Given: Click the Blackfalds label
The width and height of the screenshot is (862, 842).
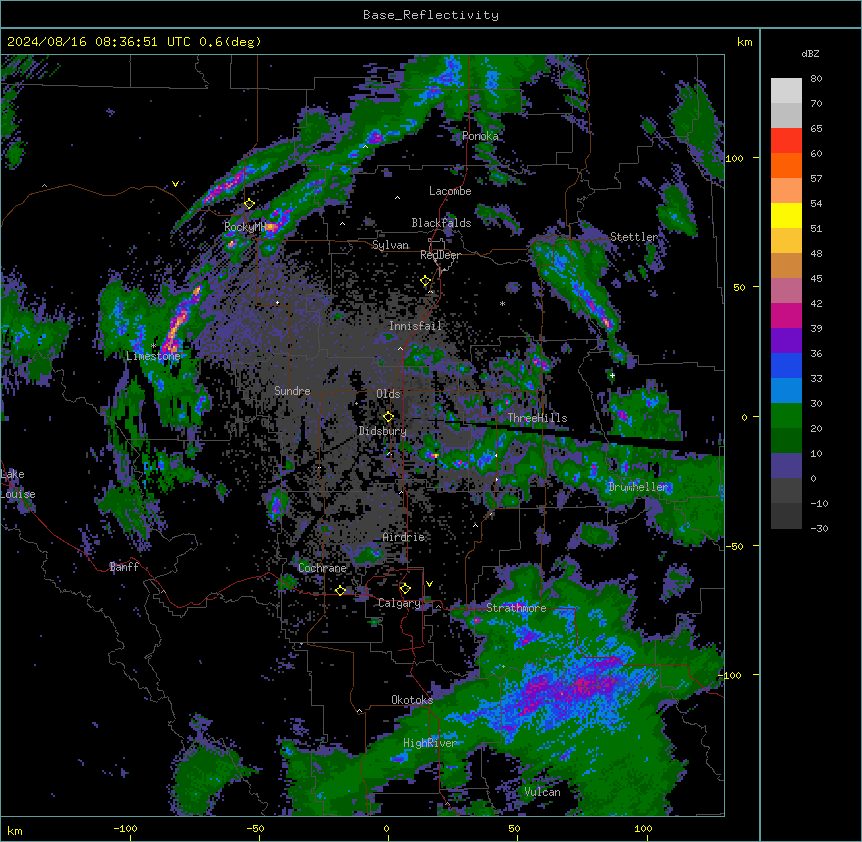Looking at the screenshot, I should [441, 223].
